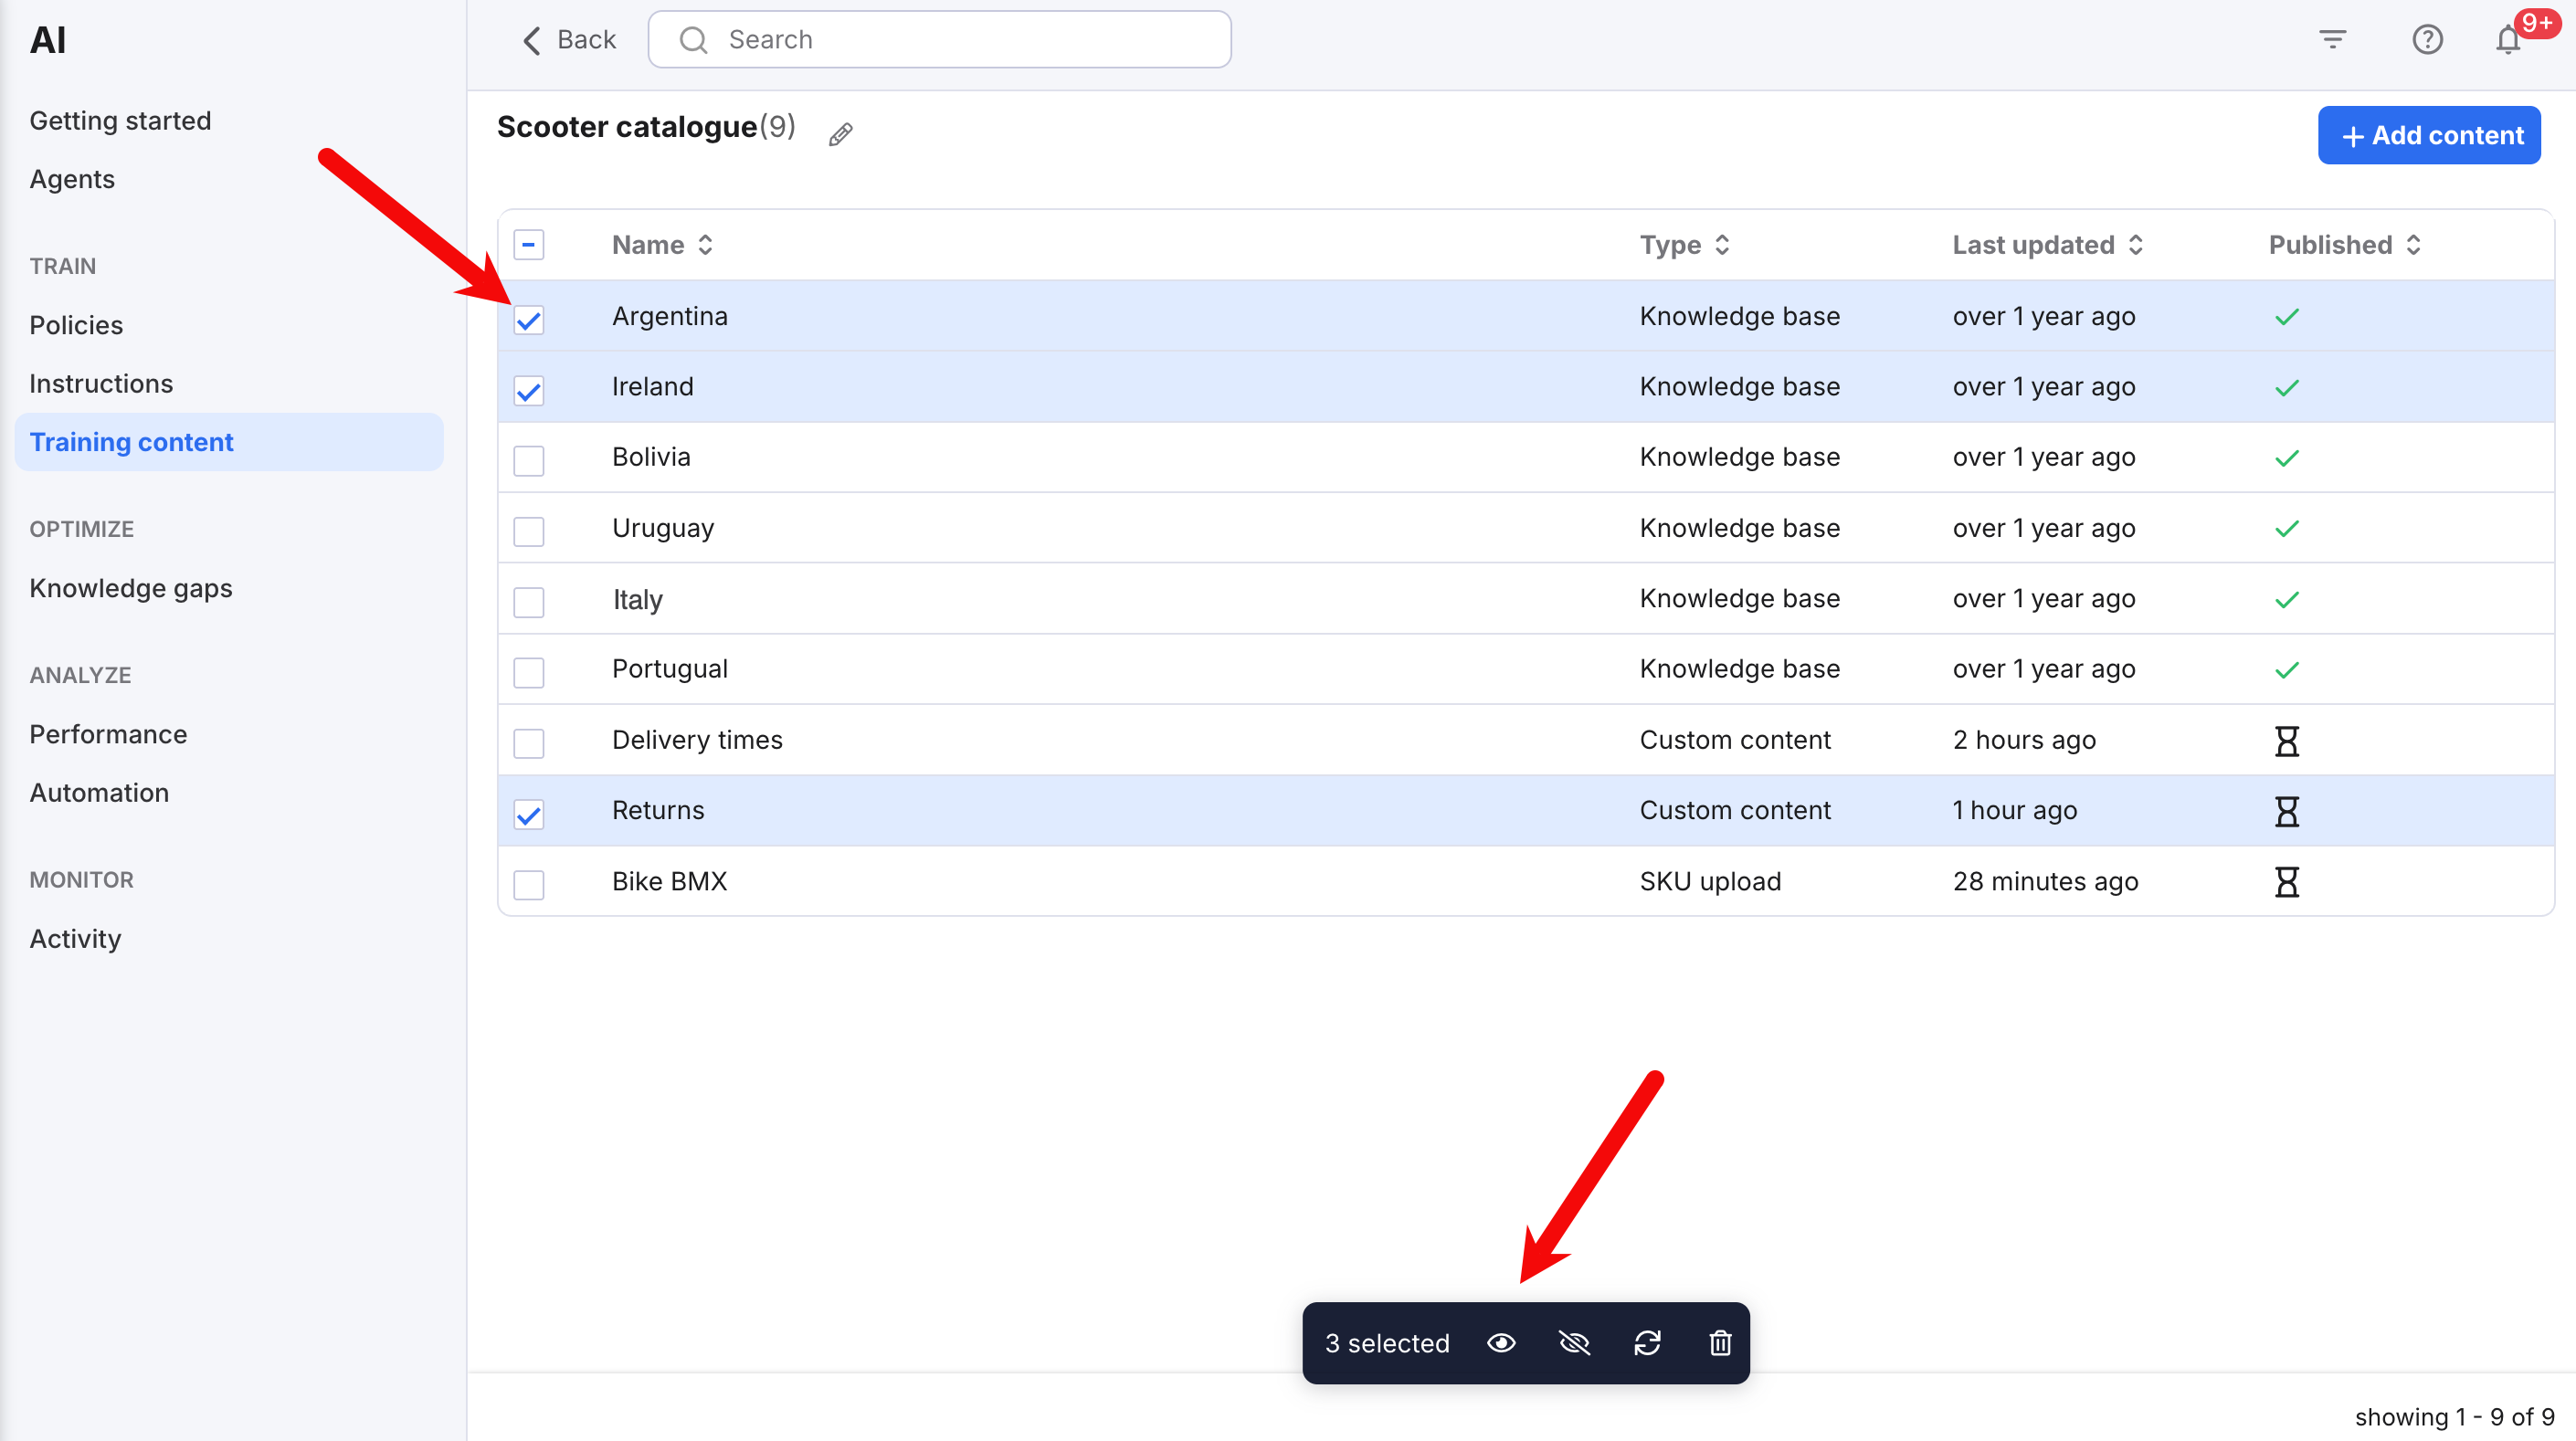Open the help question mark icon
Image resolution: width=2576 pixels, height=1441 pixels.
[2427, 40]
